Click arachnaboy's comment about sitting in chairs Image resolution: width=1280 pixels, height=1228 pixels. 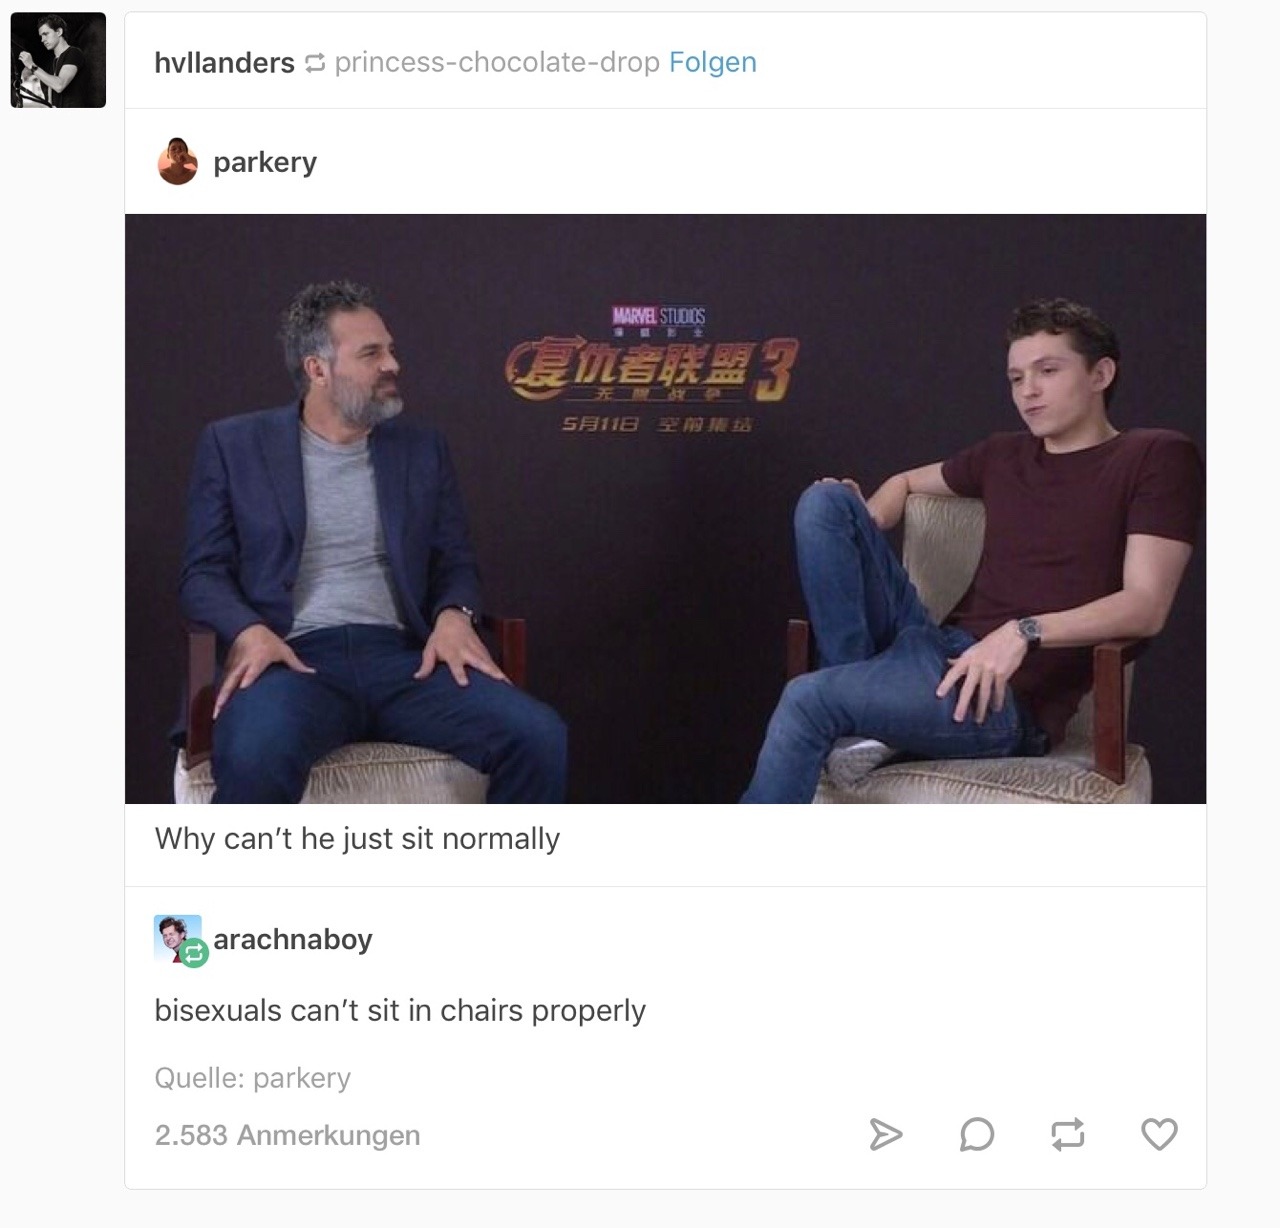[400, 1011]
